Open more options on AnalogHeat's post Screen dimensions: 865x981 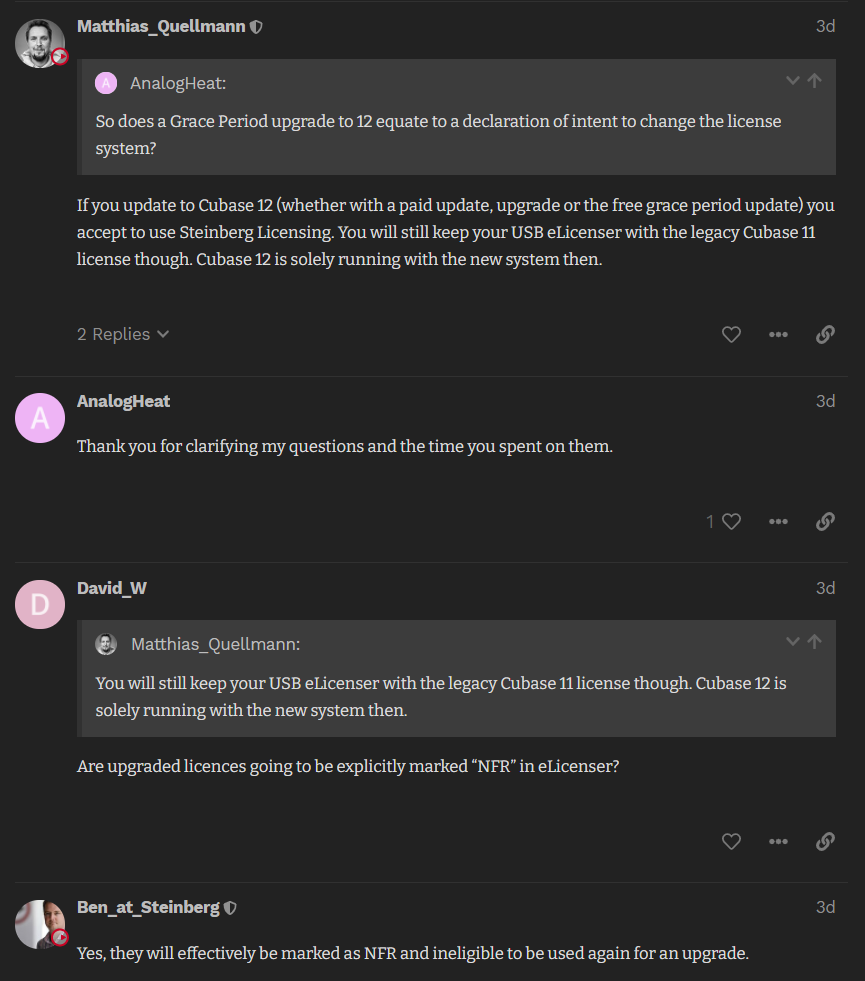click(778, 521)
